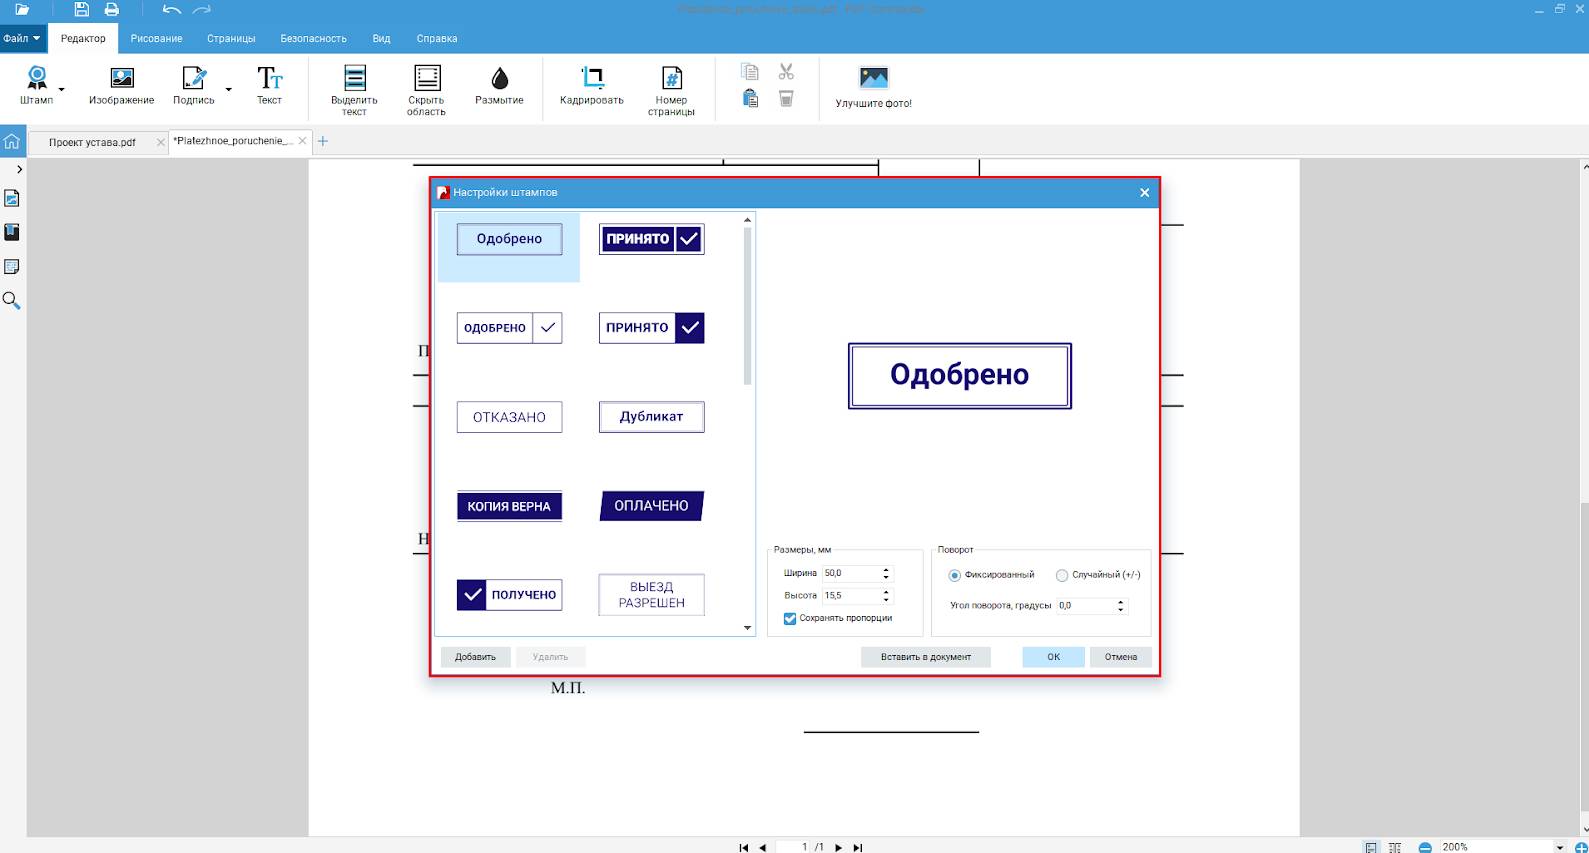Expand the Штамп dropdown arrow
The image size is (1589, 853).
[62, 90]
